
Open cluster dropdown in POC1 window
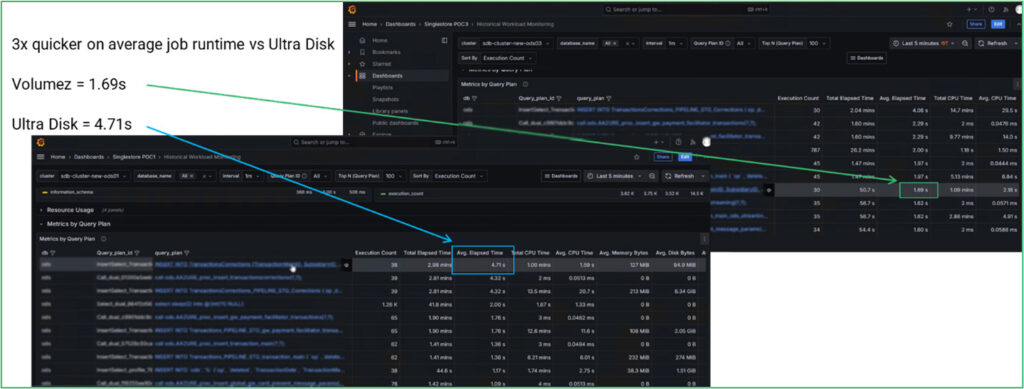pos(94,176)
